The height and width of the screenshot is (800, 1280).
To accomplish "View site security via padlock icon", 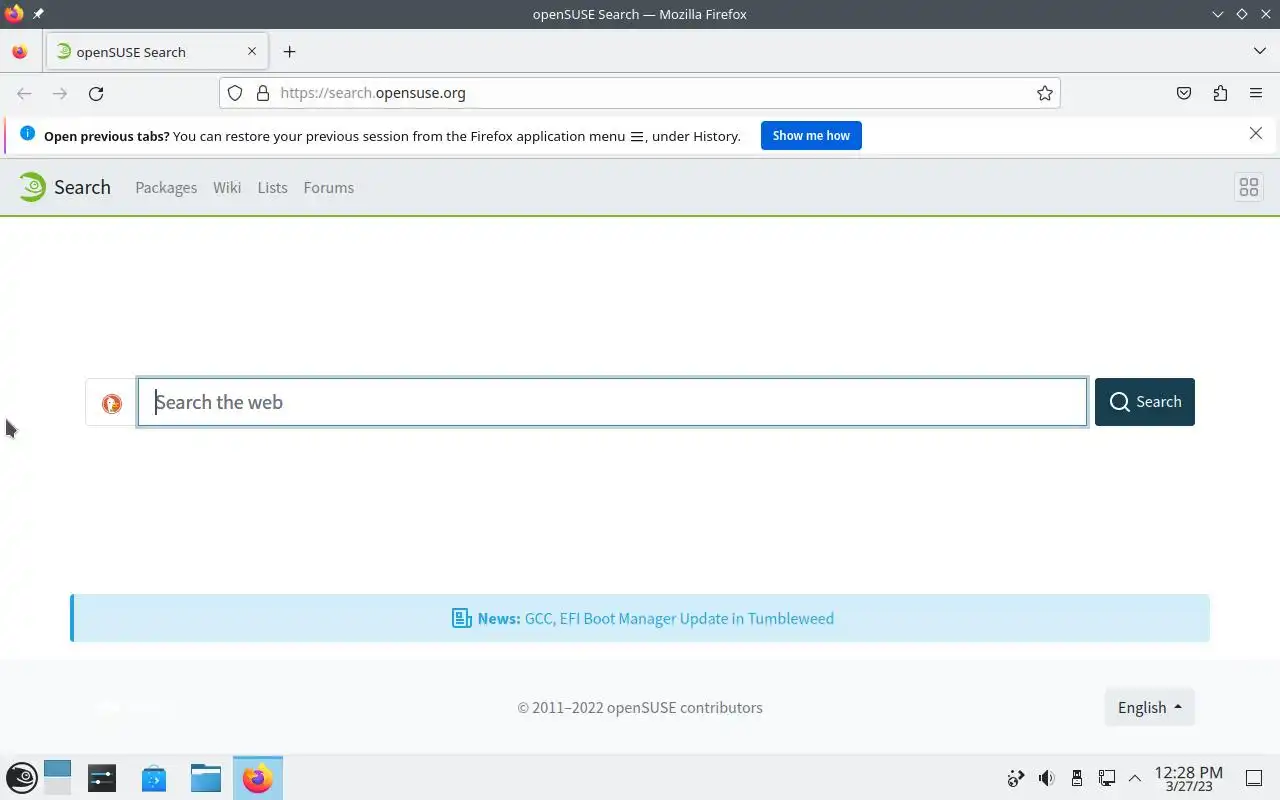I will coord(263,93).
